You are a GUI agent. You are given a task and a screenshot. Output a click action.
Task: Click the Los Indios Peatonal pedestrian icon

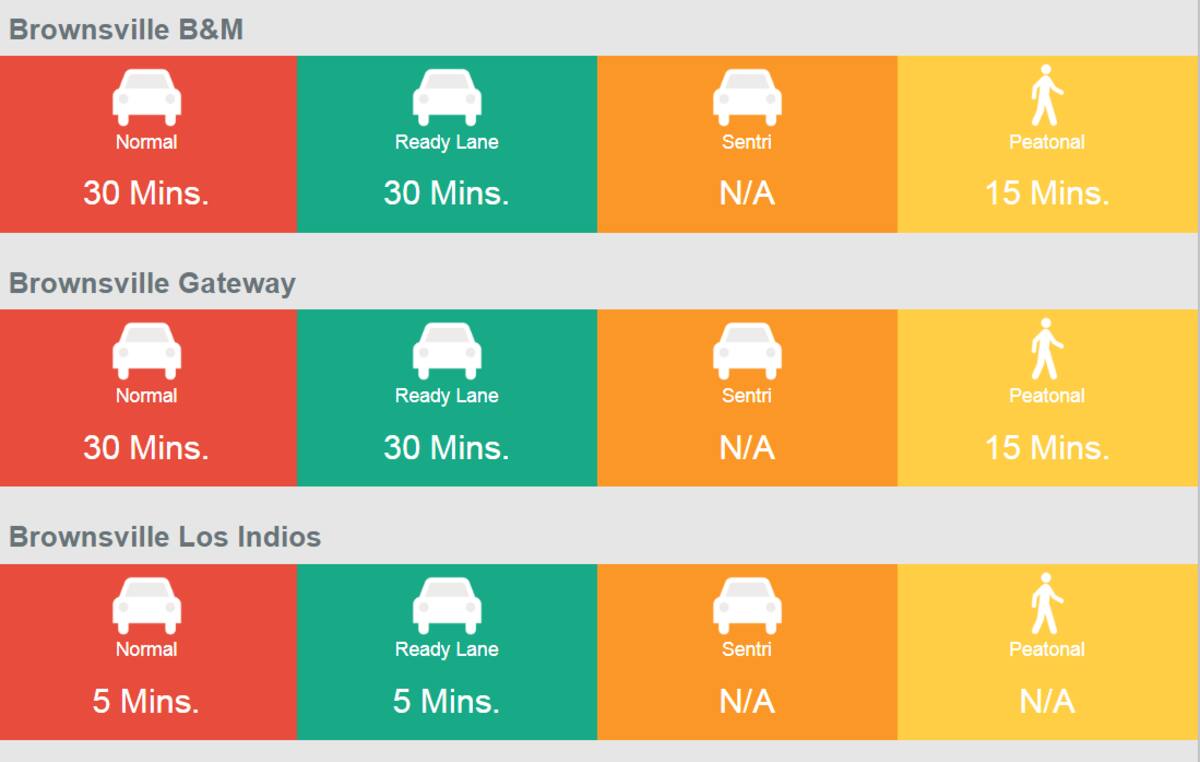click(1046, 604)
